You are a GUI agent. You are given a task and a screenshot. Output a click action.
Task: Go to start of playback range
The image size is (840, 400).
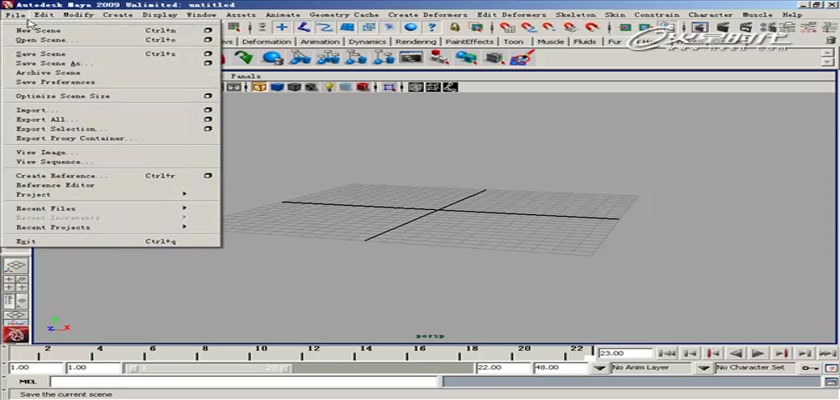tap(667, 353)
